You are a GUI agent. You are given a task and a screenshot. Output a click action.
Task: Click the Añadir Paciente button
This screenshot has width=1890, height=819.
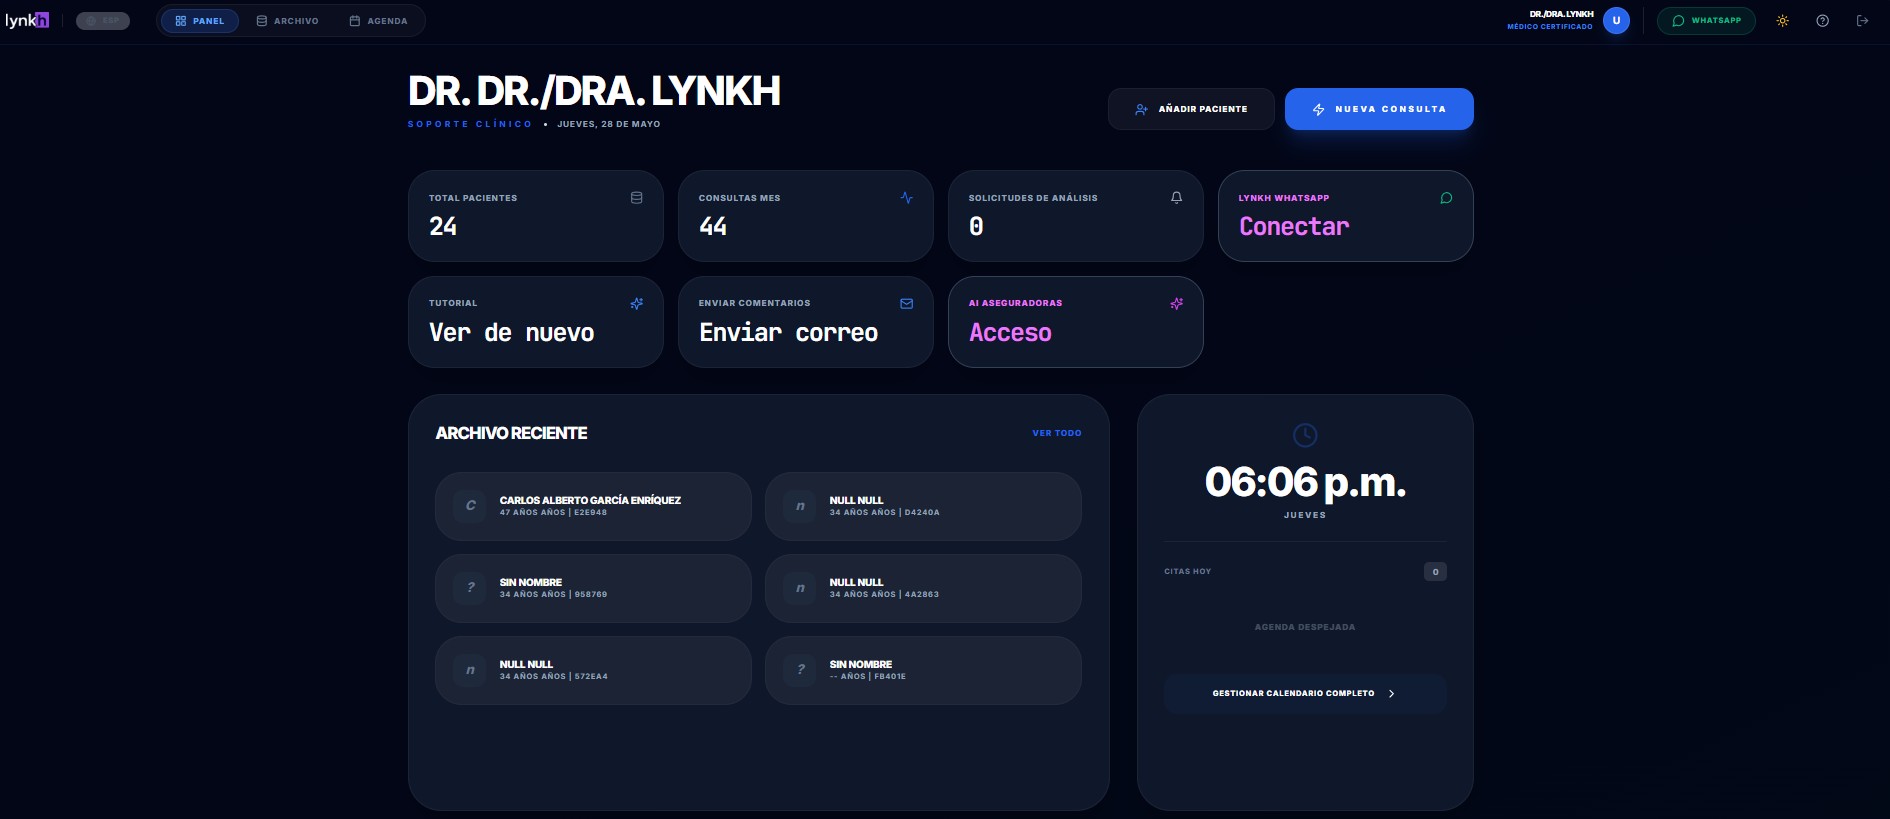(1191, 109)
